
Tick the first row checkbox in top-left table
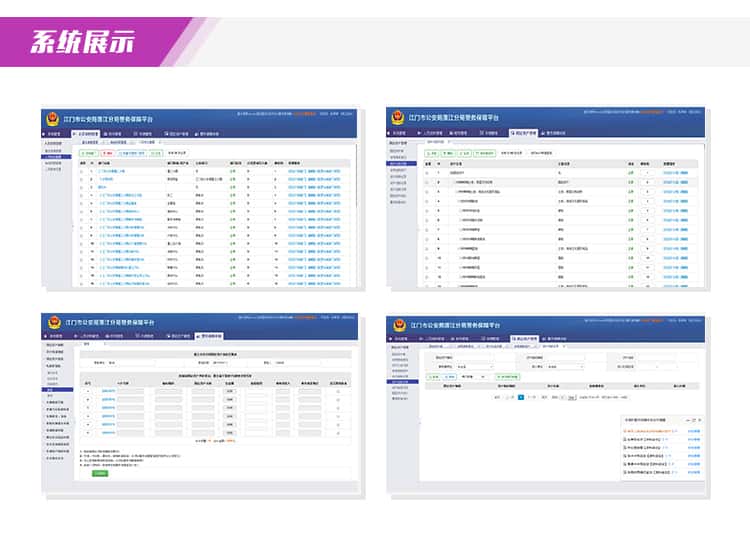pyautogui.click(x=82, y=172)
